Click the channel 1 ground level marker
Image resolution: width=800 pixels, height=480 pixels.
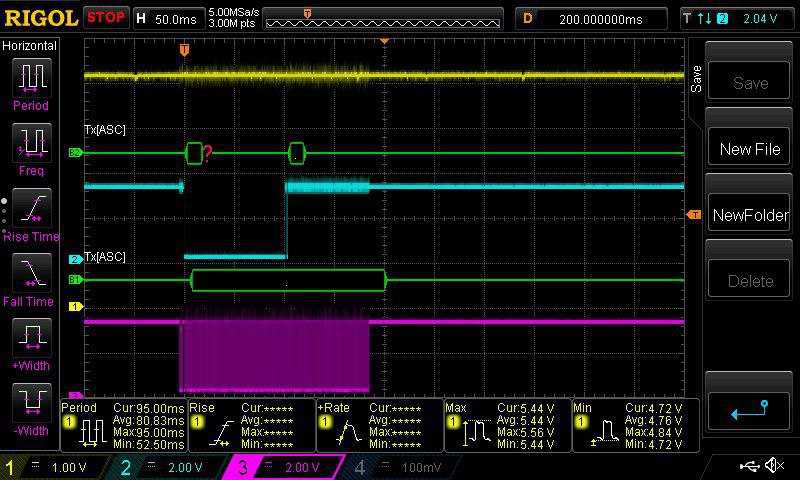pyautogui.click(x=76, y=307)
